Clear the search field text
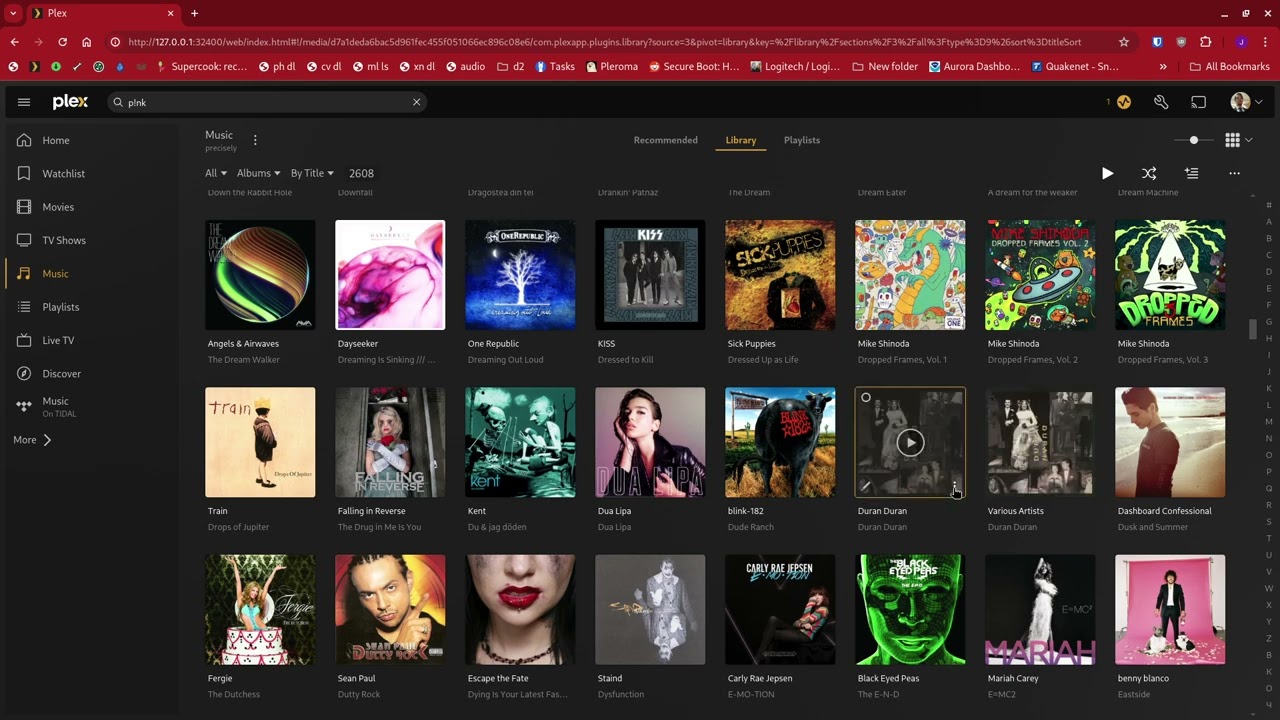Screen dimensions: 1280x720 tap(416, 102)
